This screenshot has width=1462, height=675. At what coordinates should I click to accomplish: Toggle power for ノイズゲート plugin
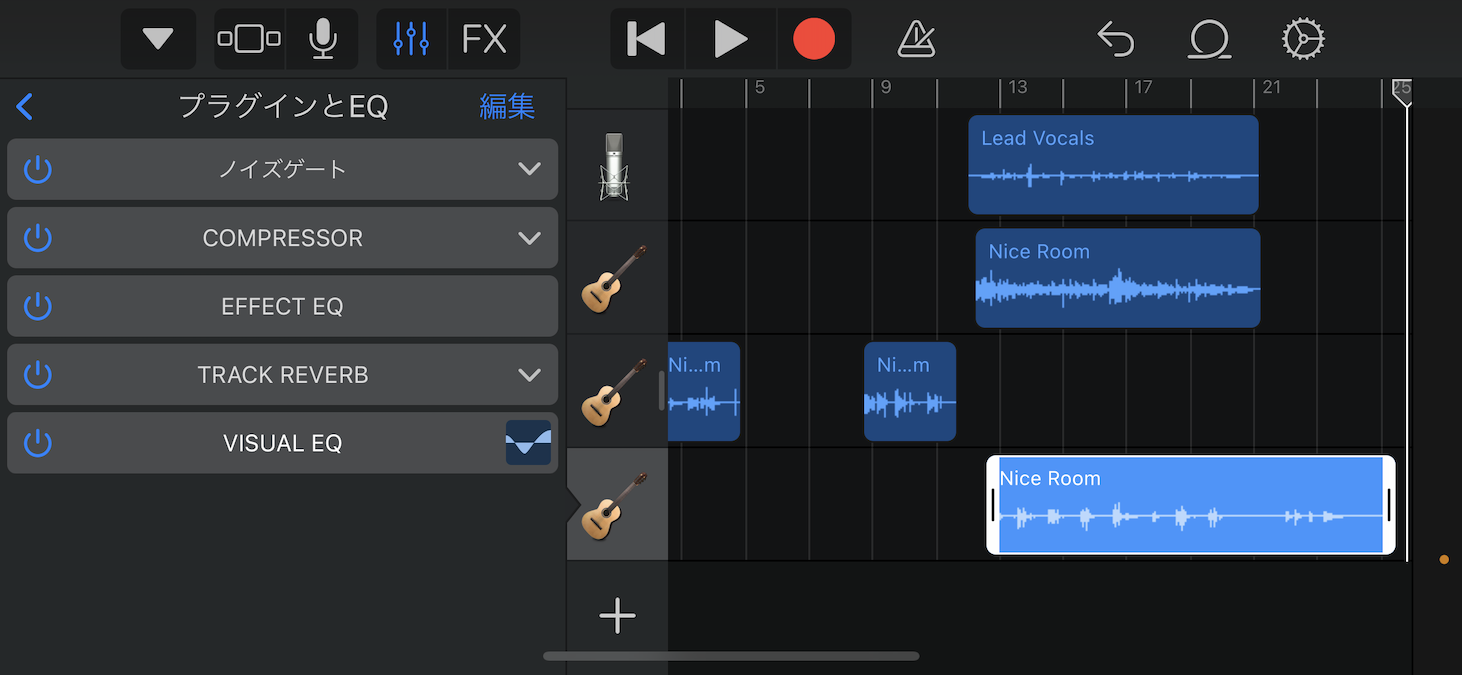[x=37, y=170]
